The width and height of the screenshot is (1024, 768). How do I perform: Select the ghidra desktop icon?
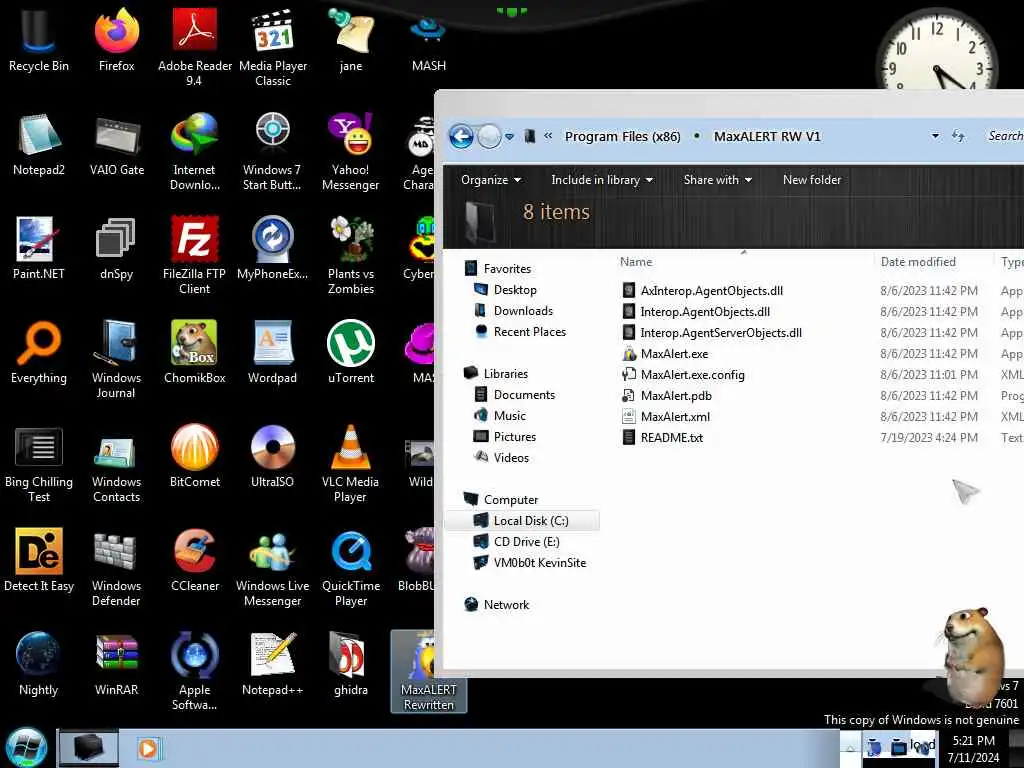click(x=351, y=664)
